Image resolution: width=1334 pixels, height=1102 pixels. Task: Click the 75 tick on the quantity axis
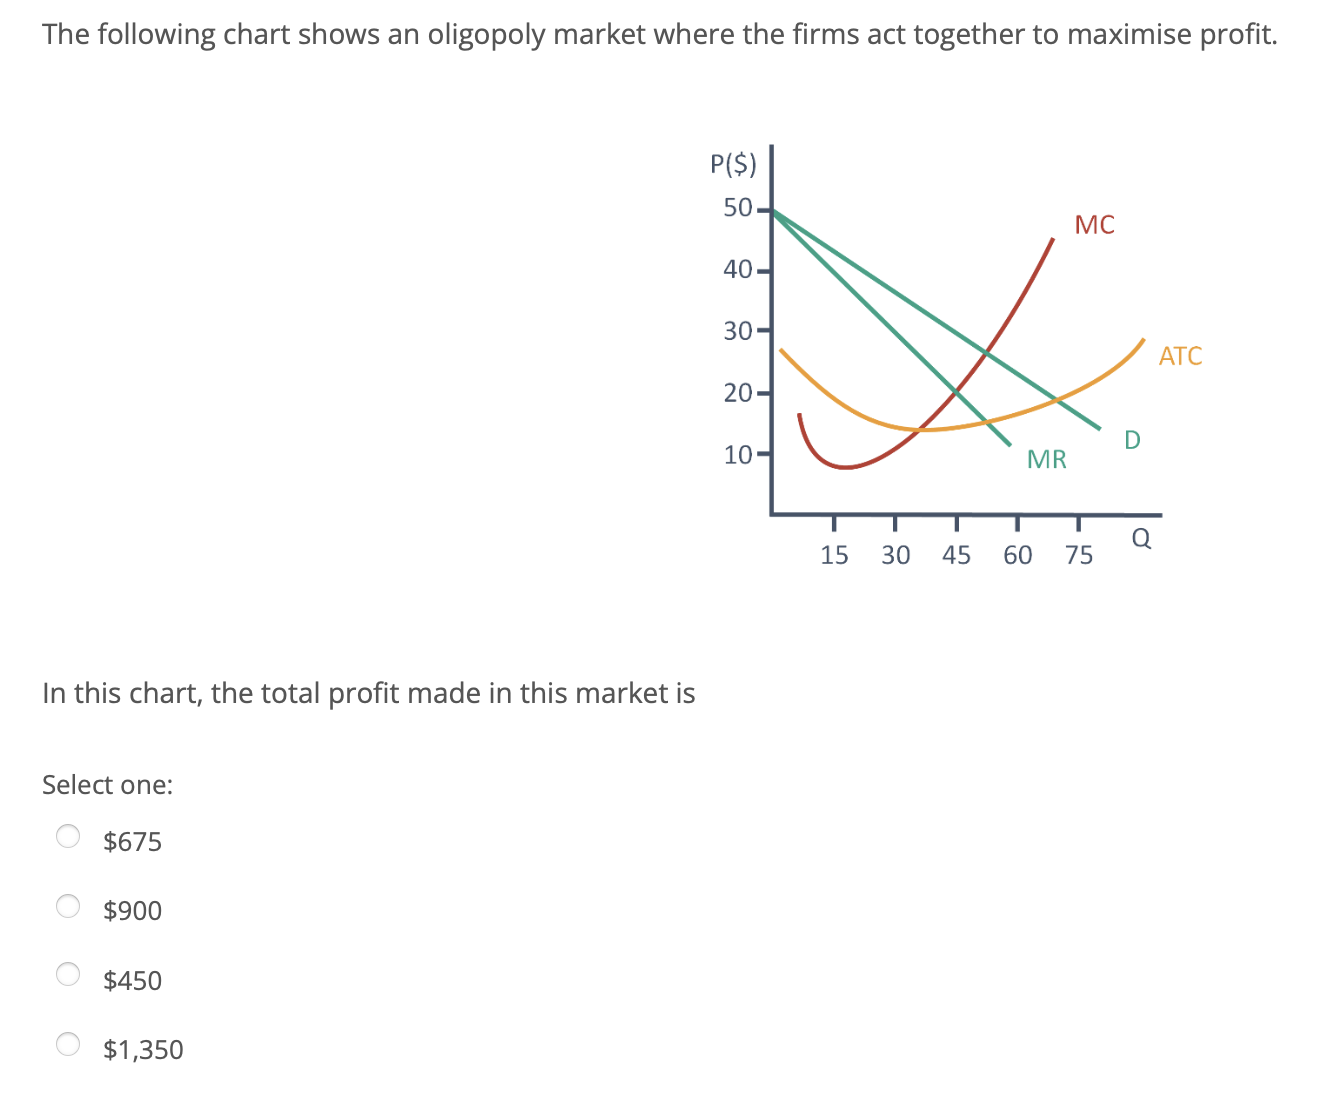(x=1079, y=555)
